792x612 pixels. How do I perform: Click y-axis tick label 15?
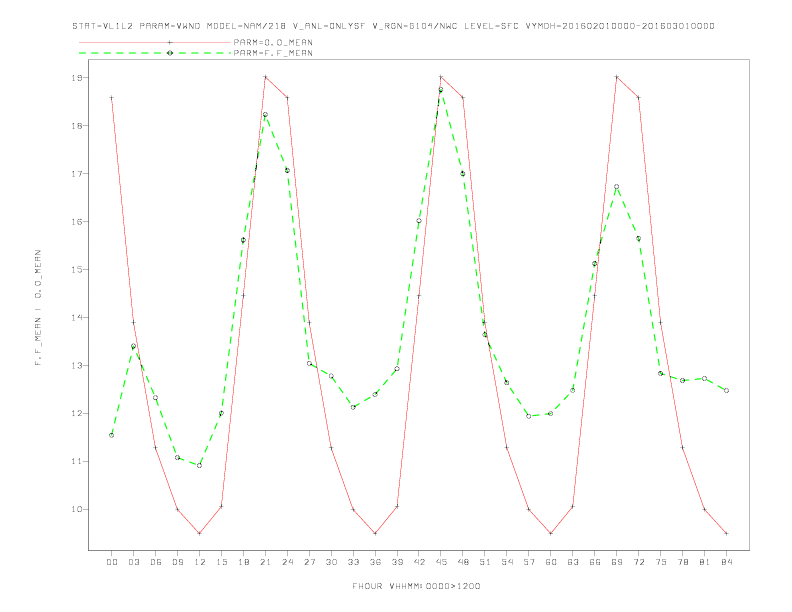[76, 270]
